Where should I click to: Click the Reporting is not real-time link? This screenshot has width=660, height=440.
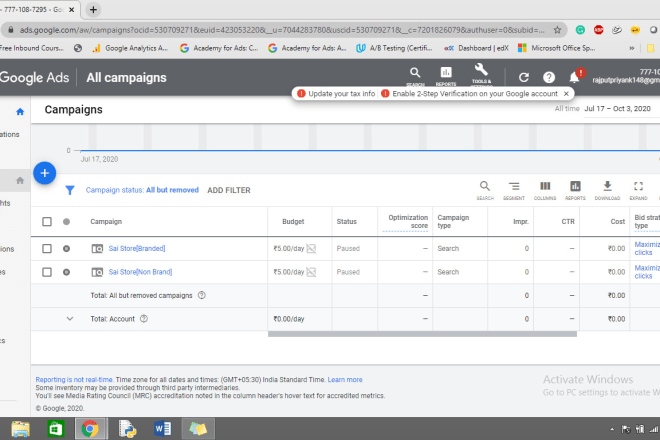(74, 379)
